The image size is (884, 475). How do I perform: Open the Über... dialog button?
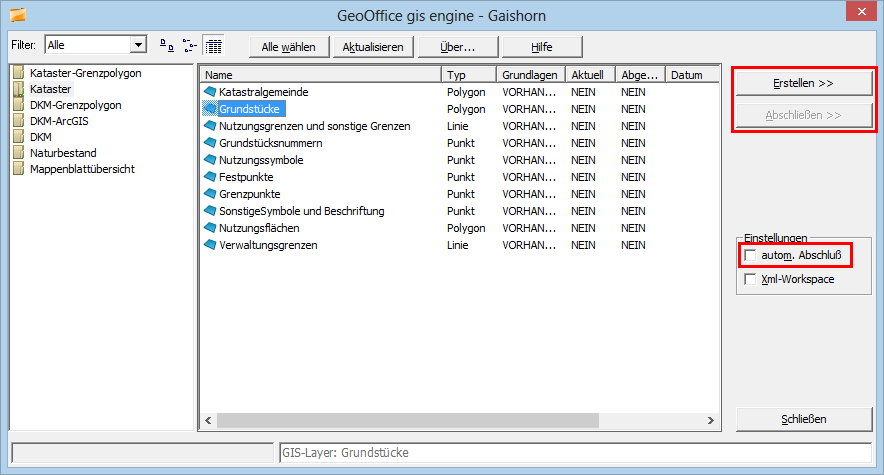458,47
